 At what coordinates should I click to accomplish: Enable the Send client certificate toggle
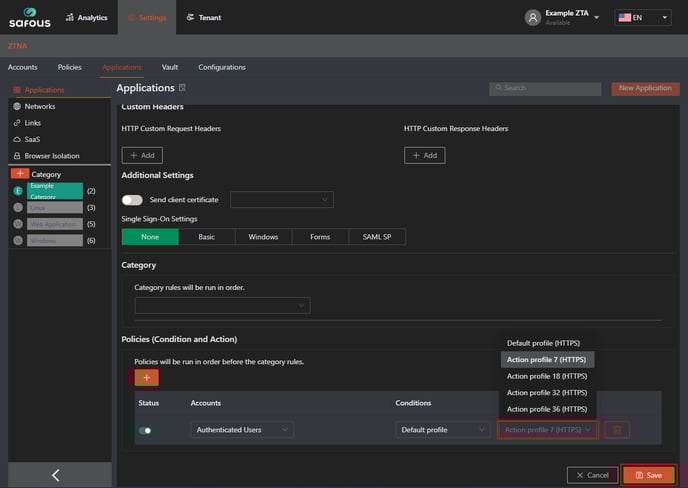coord(132,200)
